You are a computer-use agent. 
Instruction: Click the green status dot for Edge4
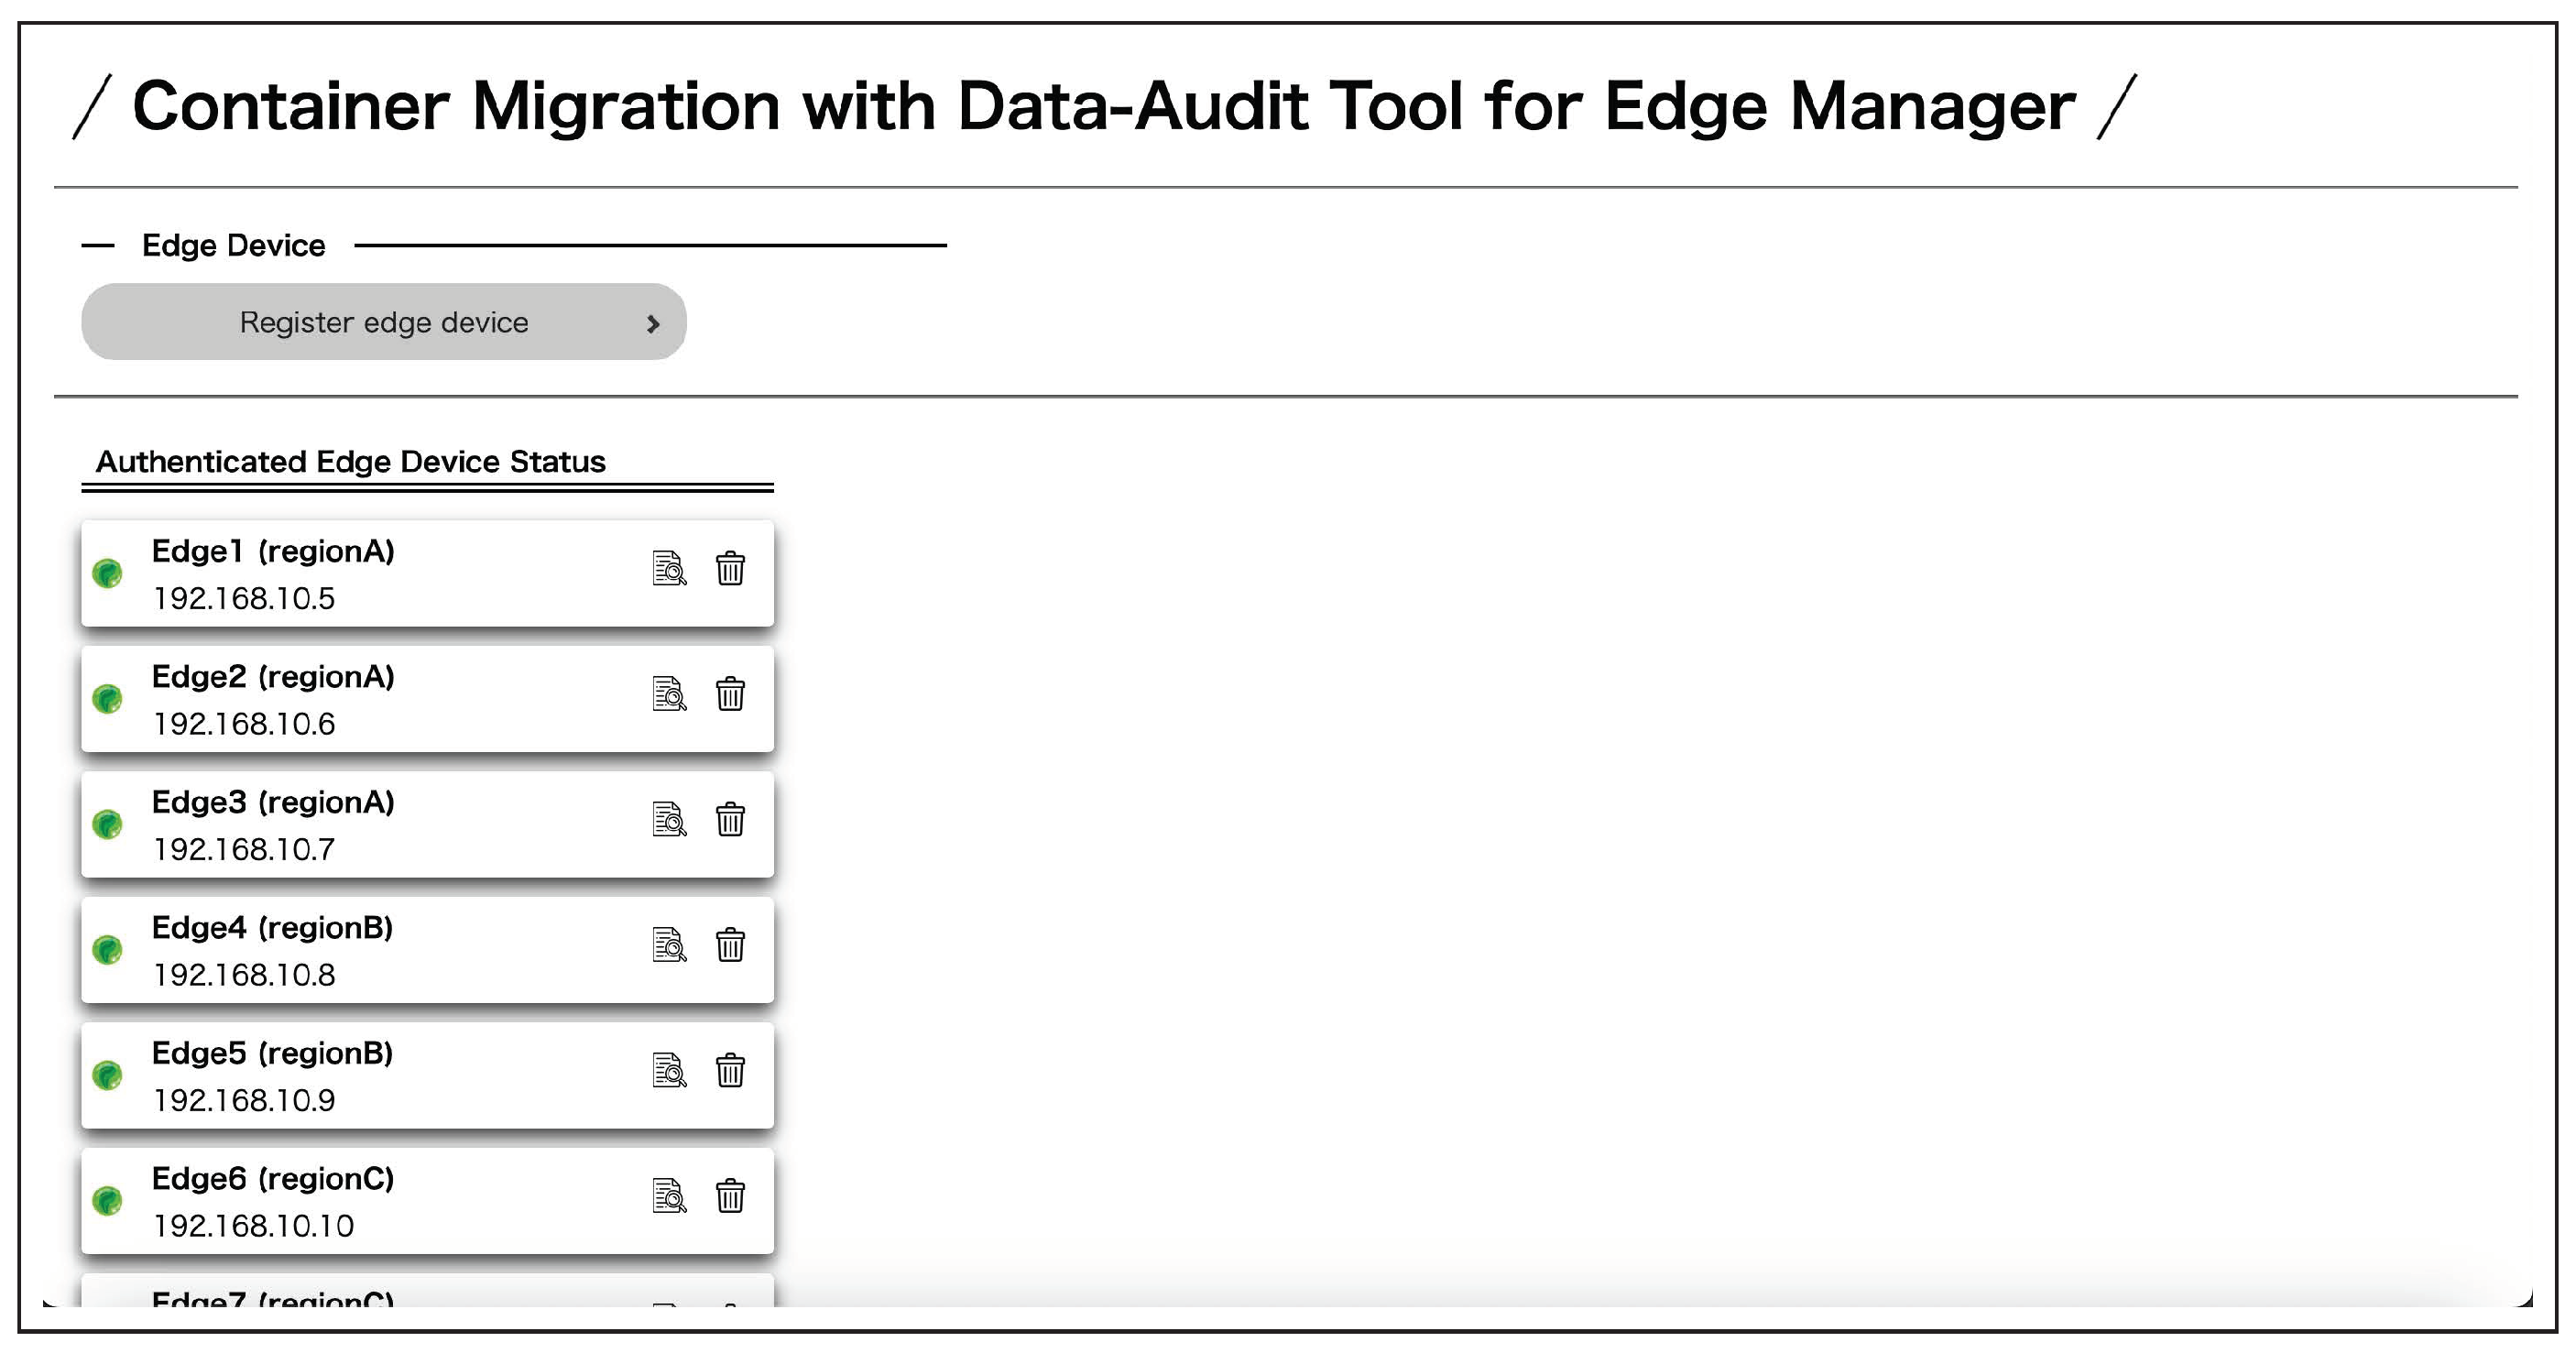108,949
